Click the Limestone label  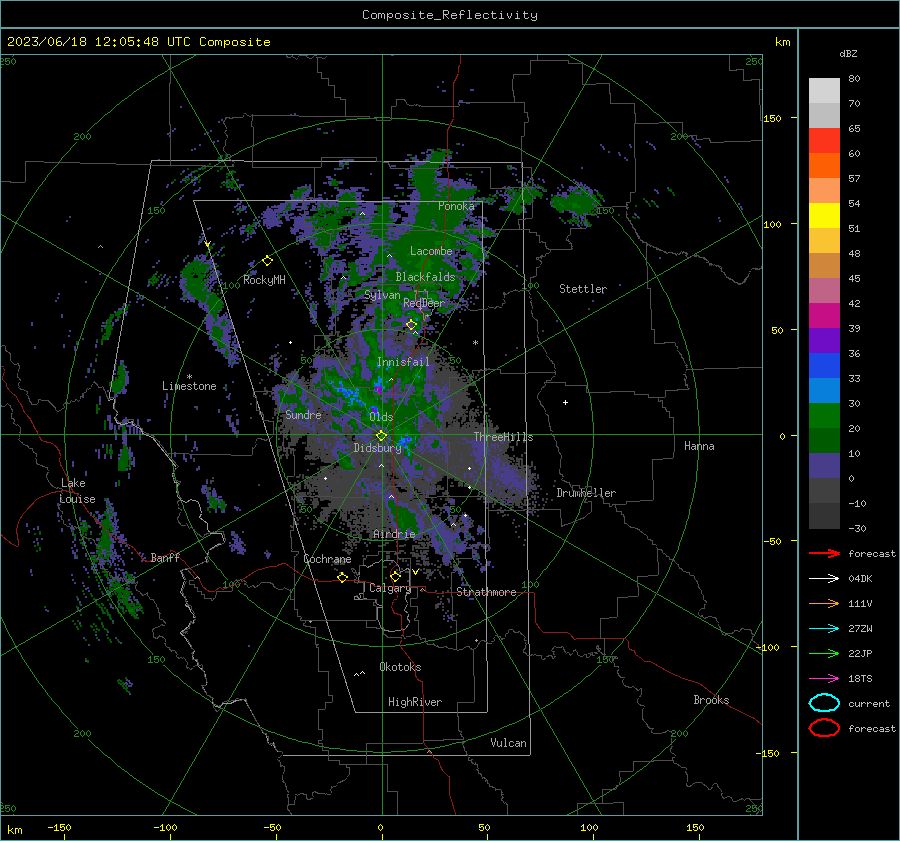click(x=189, y=386)
